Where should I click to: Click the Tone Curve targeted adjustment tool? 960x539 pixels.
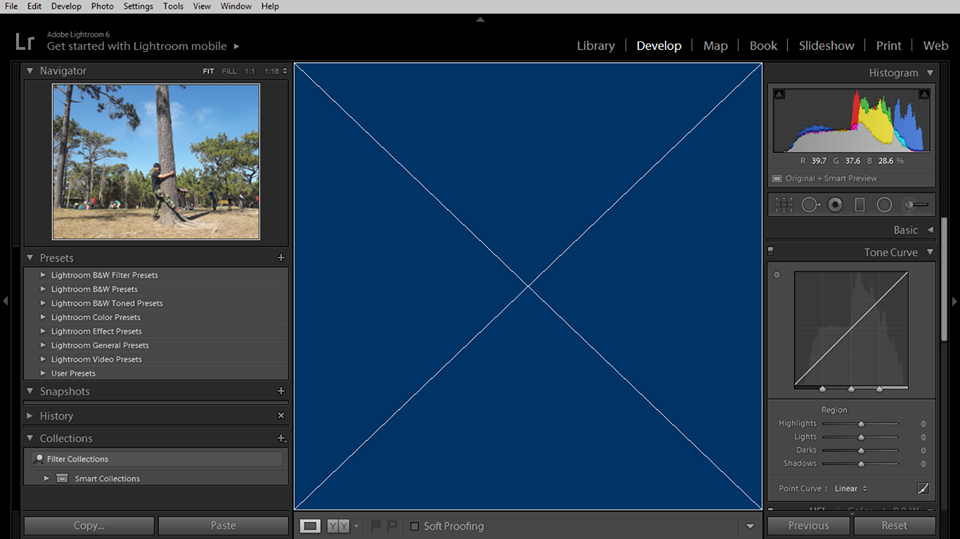tap(777, 275)
